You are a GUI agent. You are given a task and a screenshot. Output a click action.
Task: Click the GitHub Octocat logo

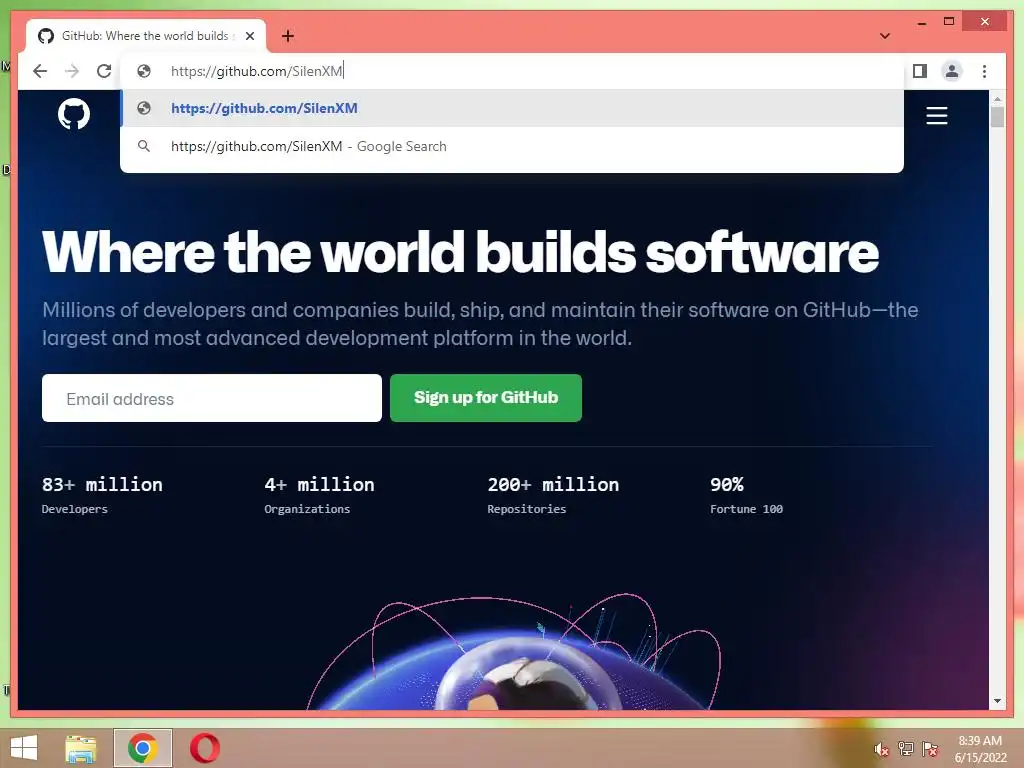tap(74, 114)
